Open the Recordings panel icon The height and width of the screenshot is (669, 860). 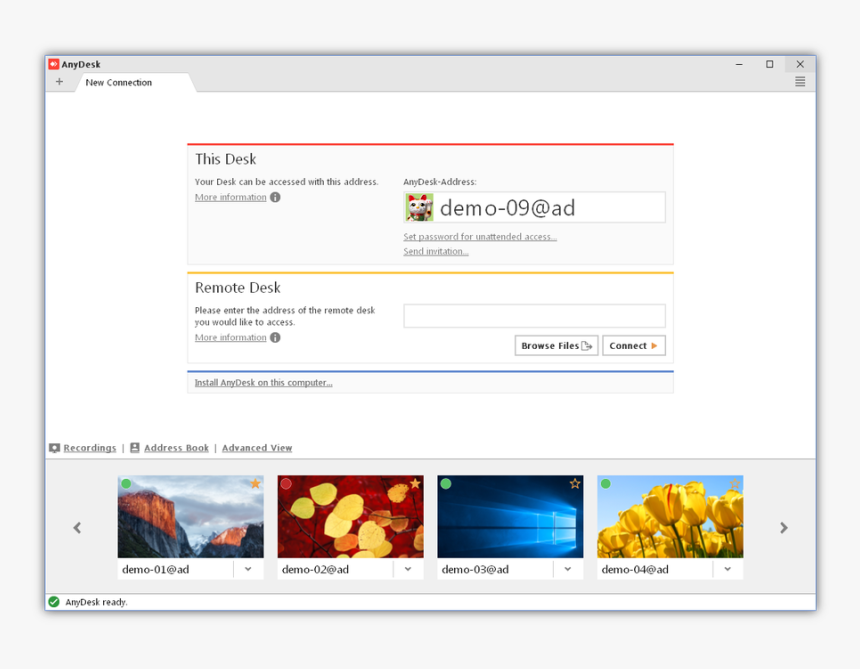[x=54, y=447]
